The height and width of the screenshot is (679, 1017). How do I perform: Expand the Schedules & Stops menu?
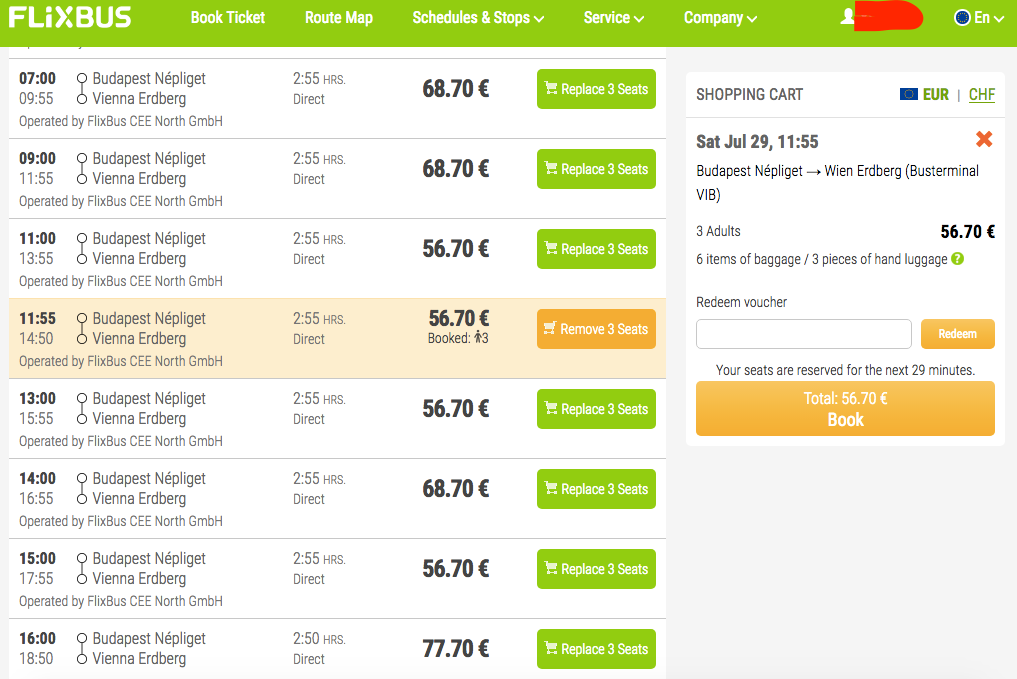pyautogui.click(x=478, y=18)
